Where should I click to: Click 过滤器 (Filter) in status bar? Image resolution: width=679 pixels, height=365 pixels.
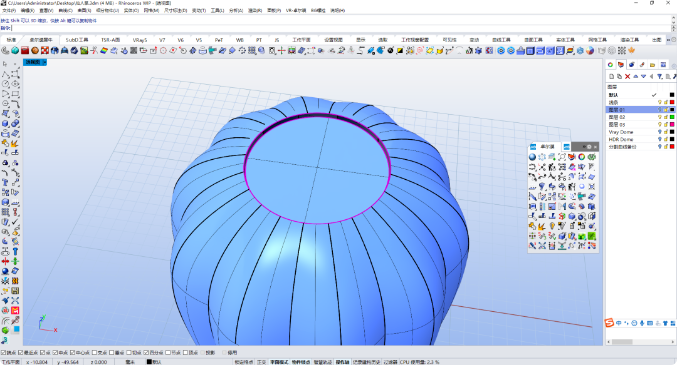pyautogui.click(x=390, y=362)
